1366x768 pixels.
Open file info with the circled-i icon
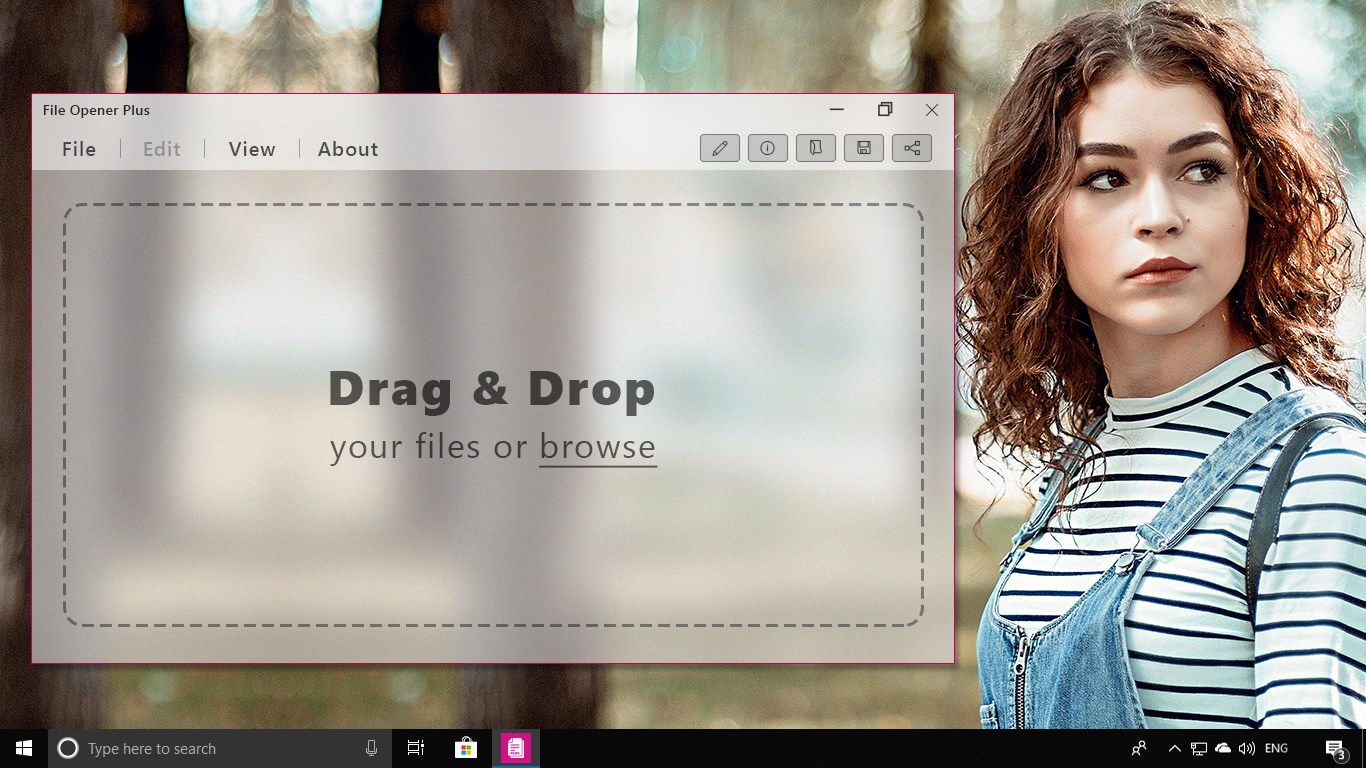pyautogui.click(x=768, y=148)
